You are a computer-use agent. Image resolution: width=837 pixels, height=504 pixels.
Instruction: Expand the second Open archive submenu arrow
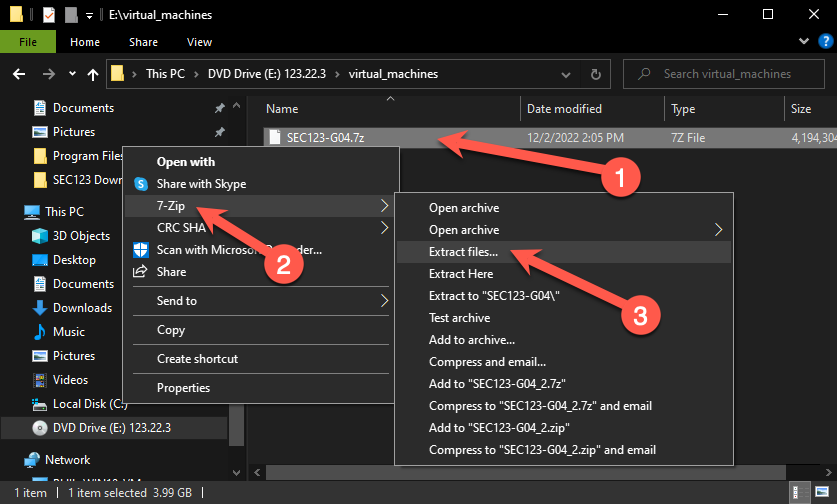pos(720,230)
